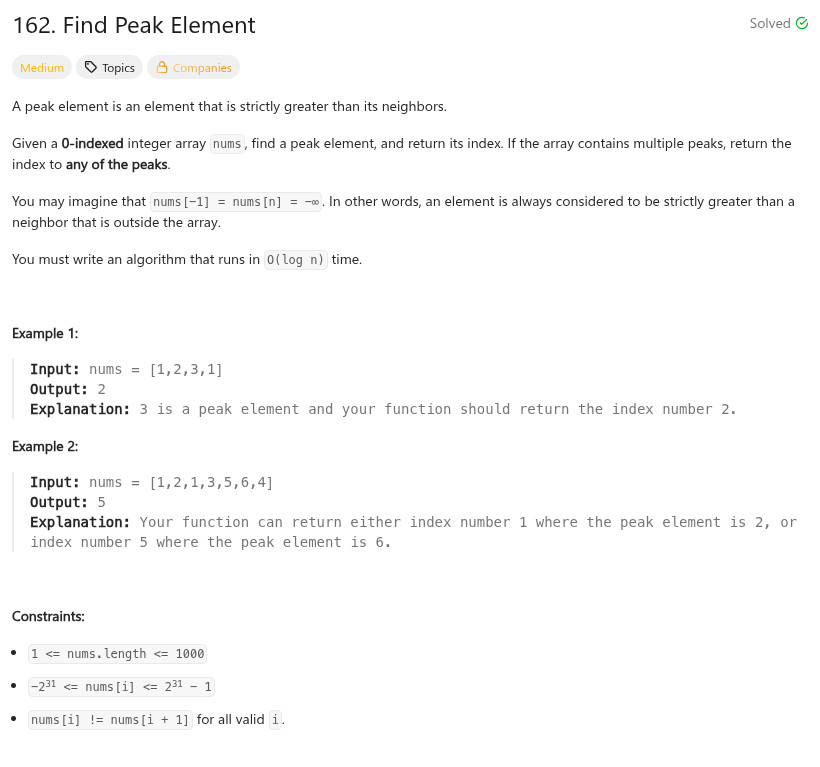Click the "162. Find Peak Element" title
The image size is (820, 767).
pyautogui.click(x=134, y=25)
